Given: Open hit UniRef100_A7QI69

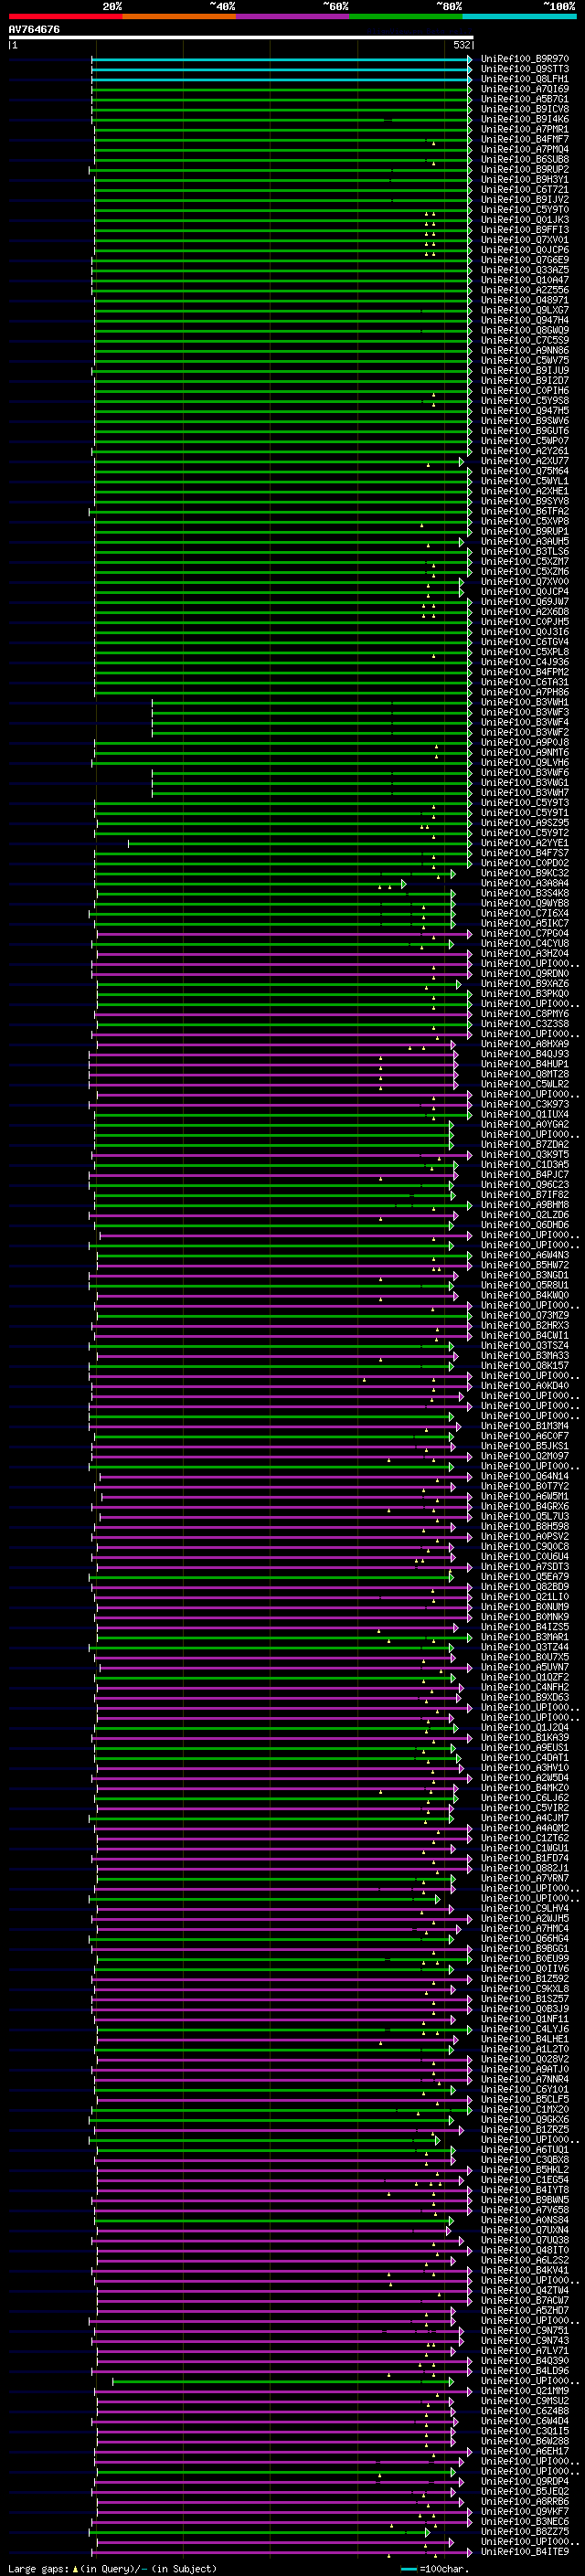Looking at the screenshot, I should pos(525,89).
